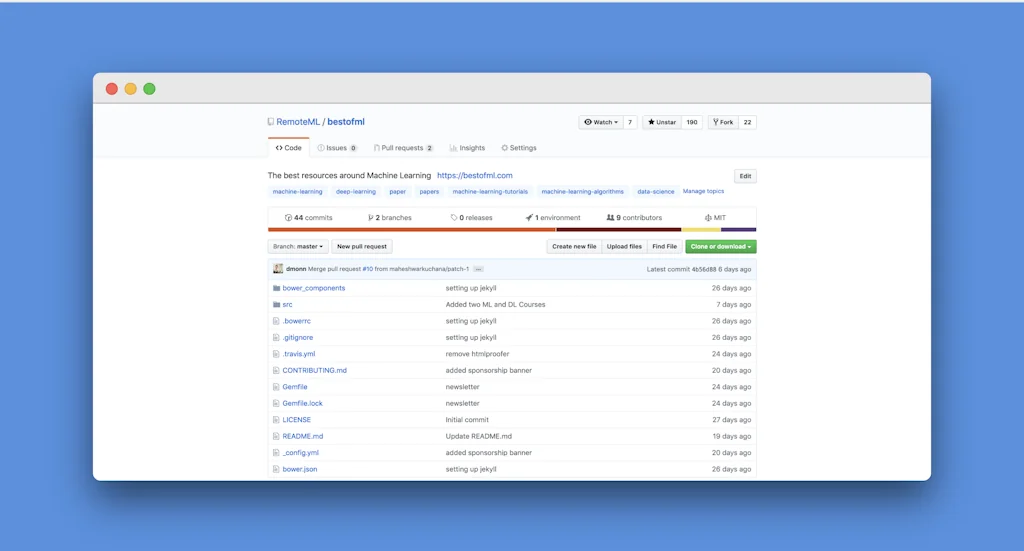Open the 'Added two ML and DL Courses' commit
The height and width of the screenshot is (551, 1024).
495,304
